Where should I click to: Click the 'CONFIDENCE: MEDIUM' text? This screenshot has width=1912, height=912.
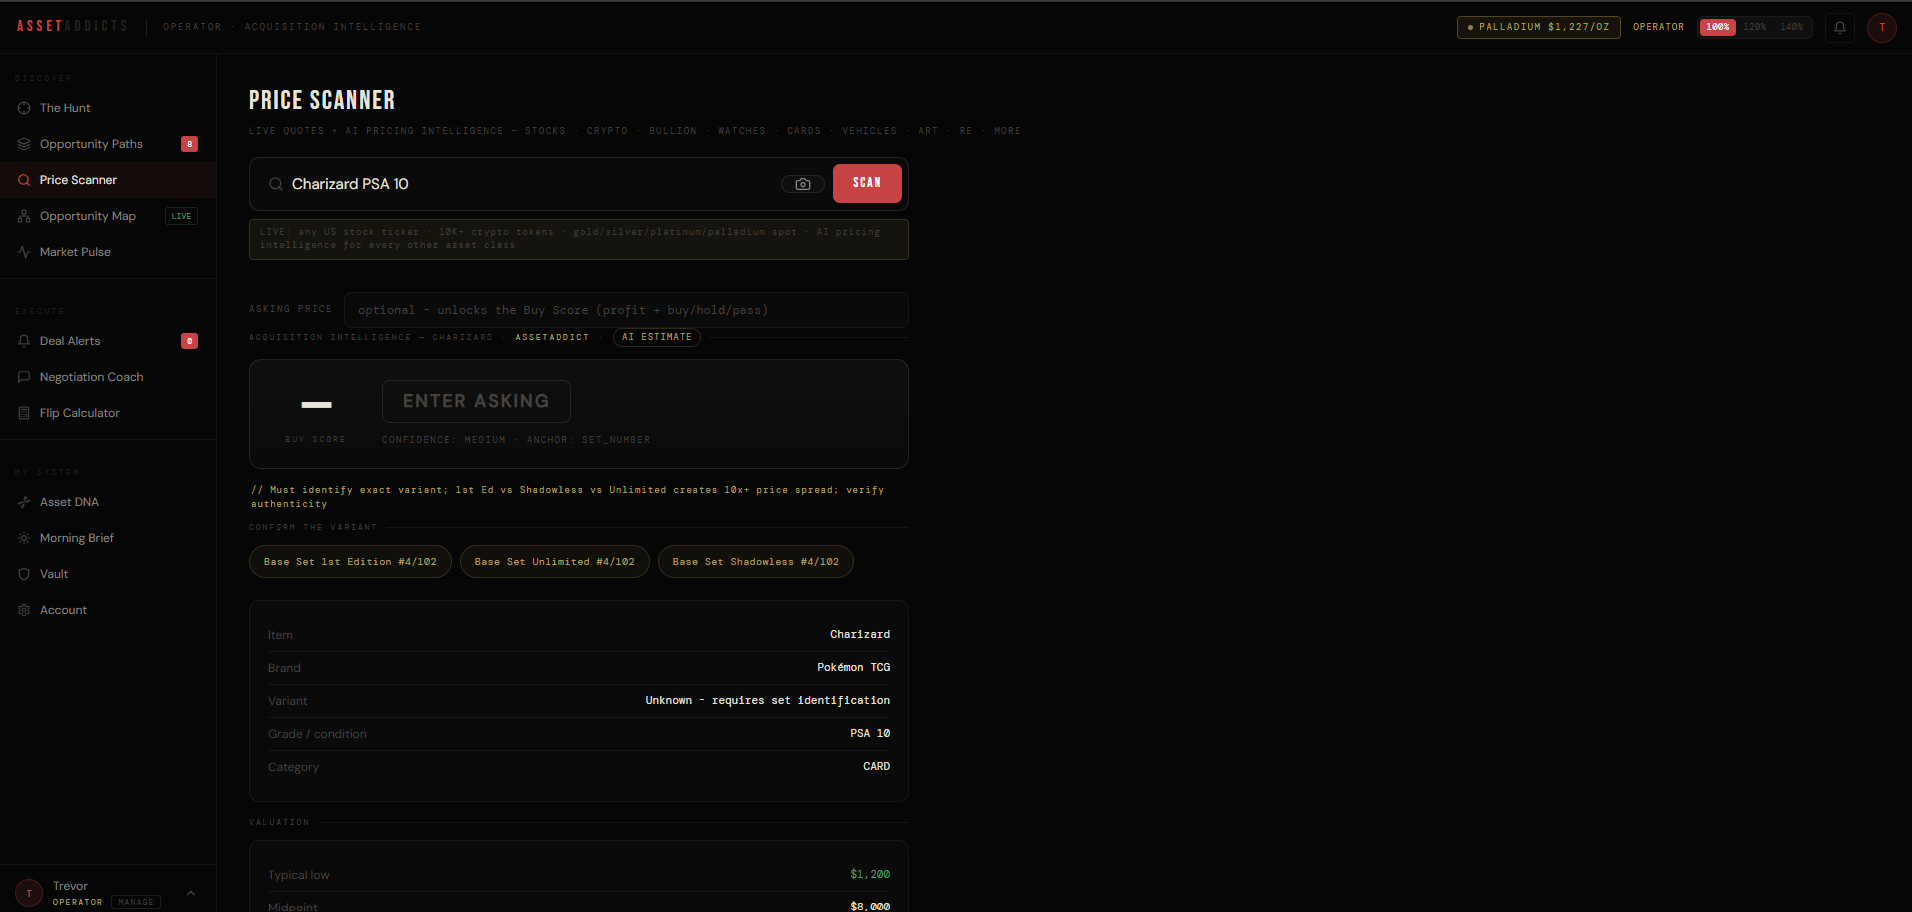443,440
